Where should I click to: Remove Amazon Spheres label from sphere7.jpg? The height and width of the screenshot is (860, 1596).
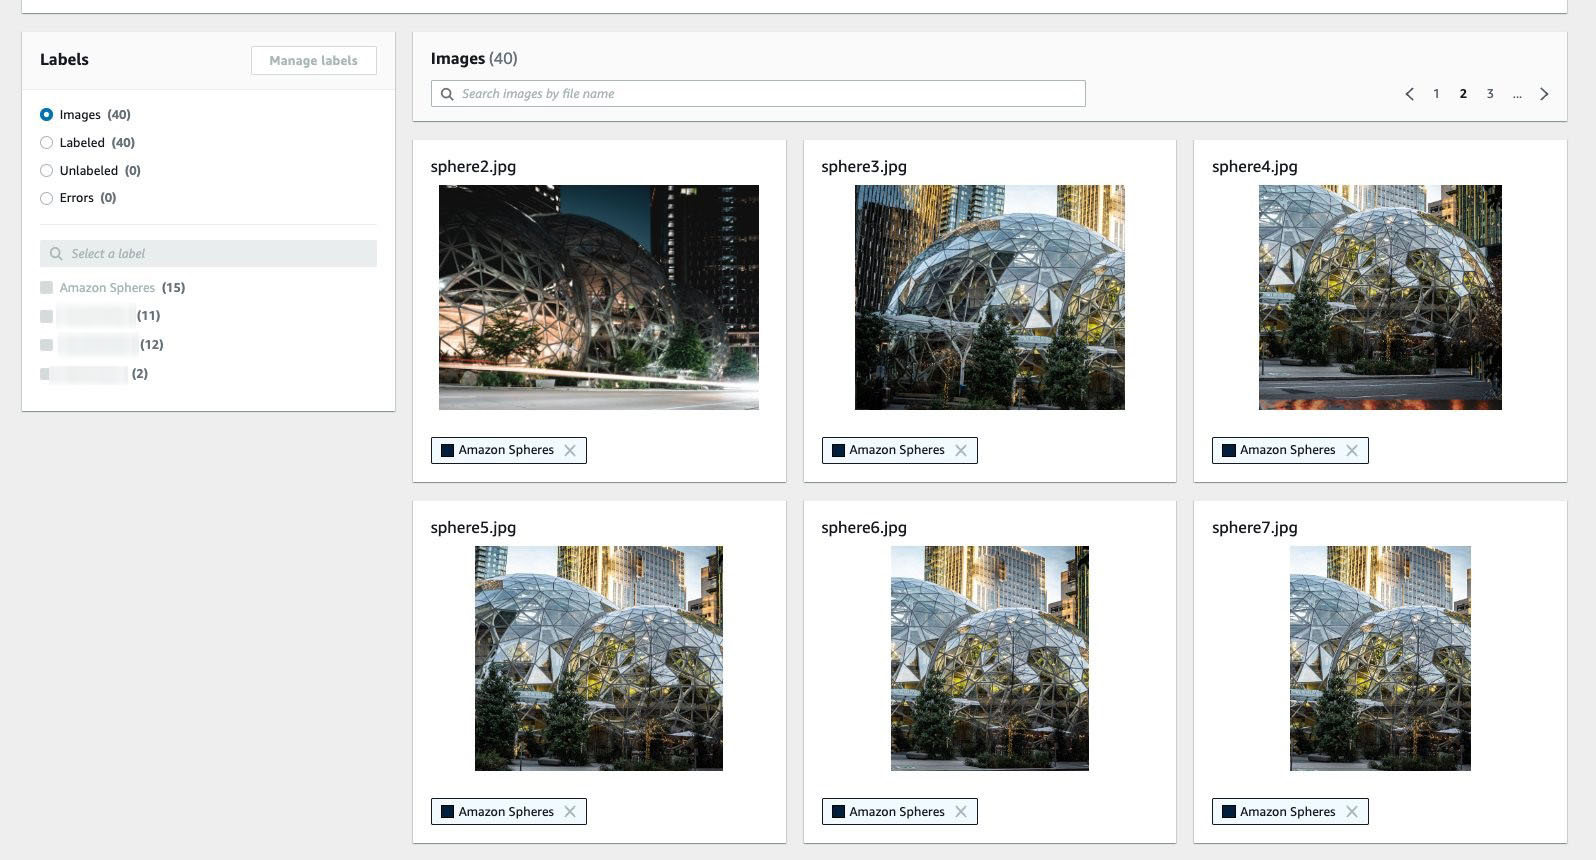pyautogui.click(x=1352, y=812)
